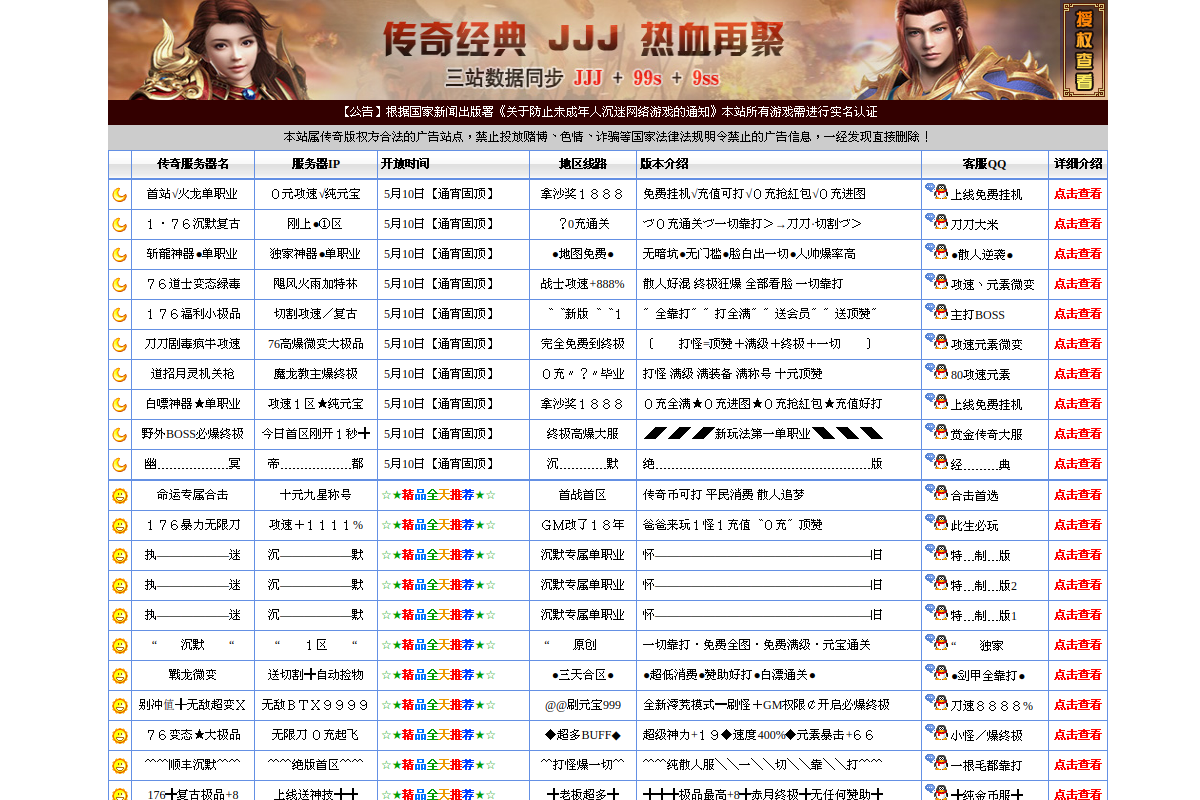Click smiley icon in 176暴力无限刀 row
This screenshot has height=800, width=1200.
coord(120,526)
